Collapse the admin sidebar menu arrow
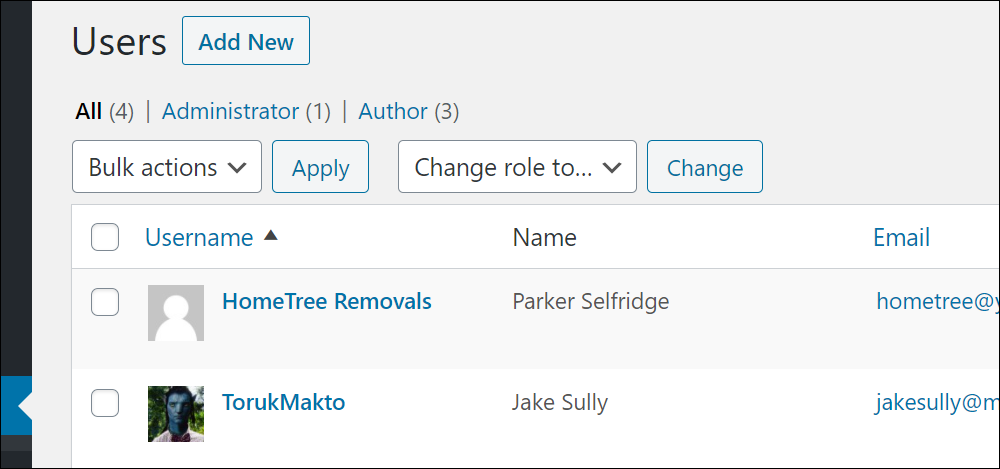The width and height of the screenshot is (1000, 469). tap(24, 406)
